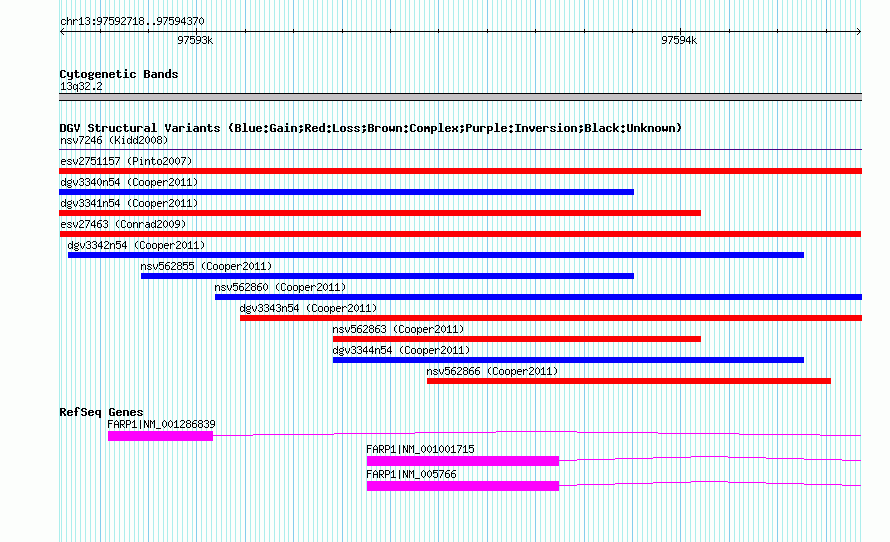Click the right scroll arrow on the ruler

[x=858, y=32]
